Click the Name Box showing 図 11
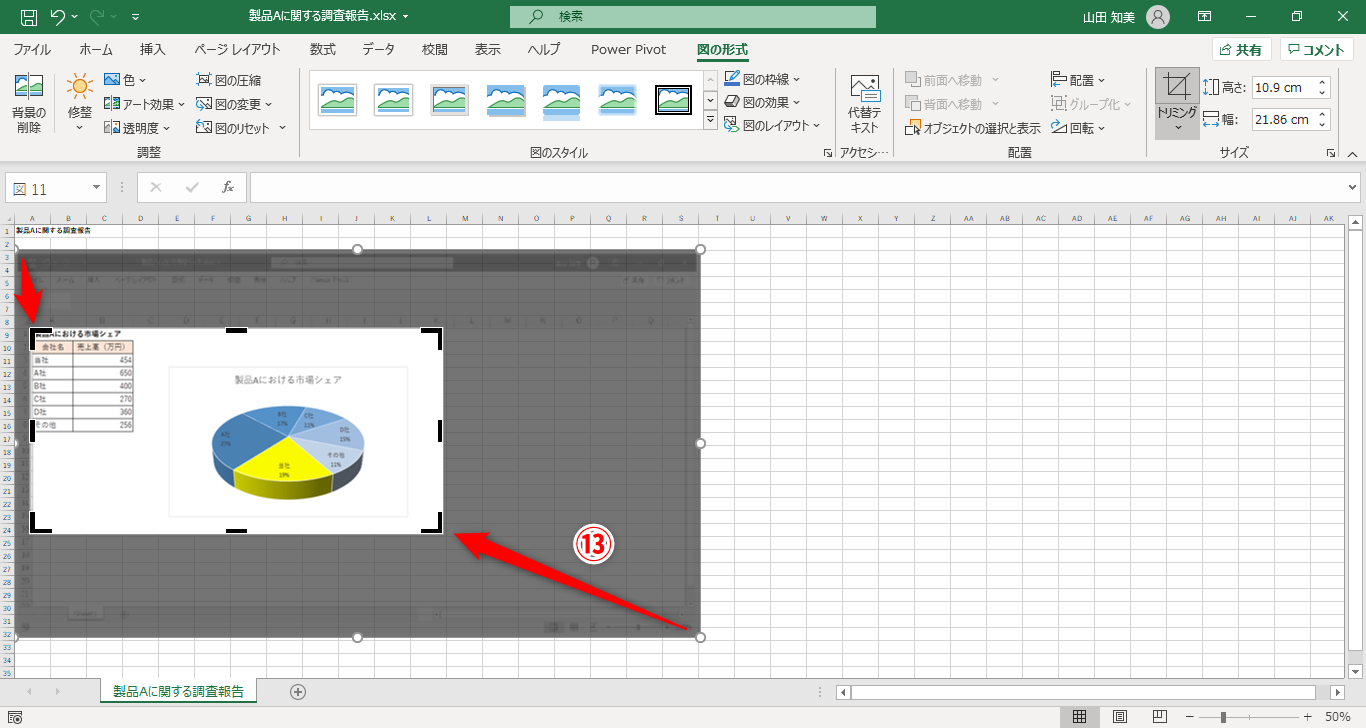The height and width of the screenshot is (728, 1366). [x=55, y=188]
